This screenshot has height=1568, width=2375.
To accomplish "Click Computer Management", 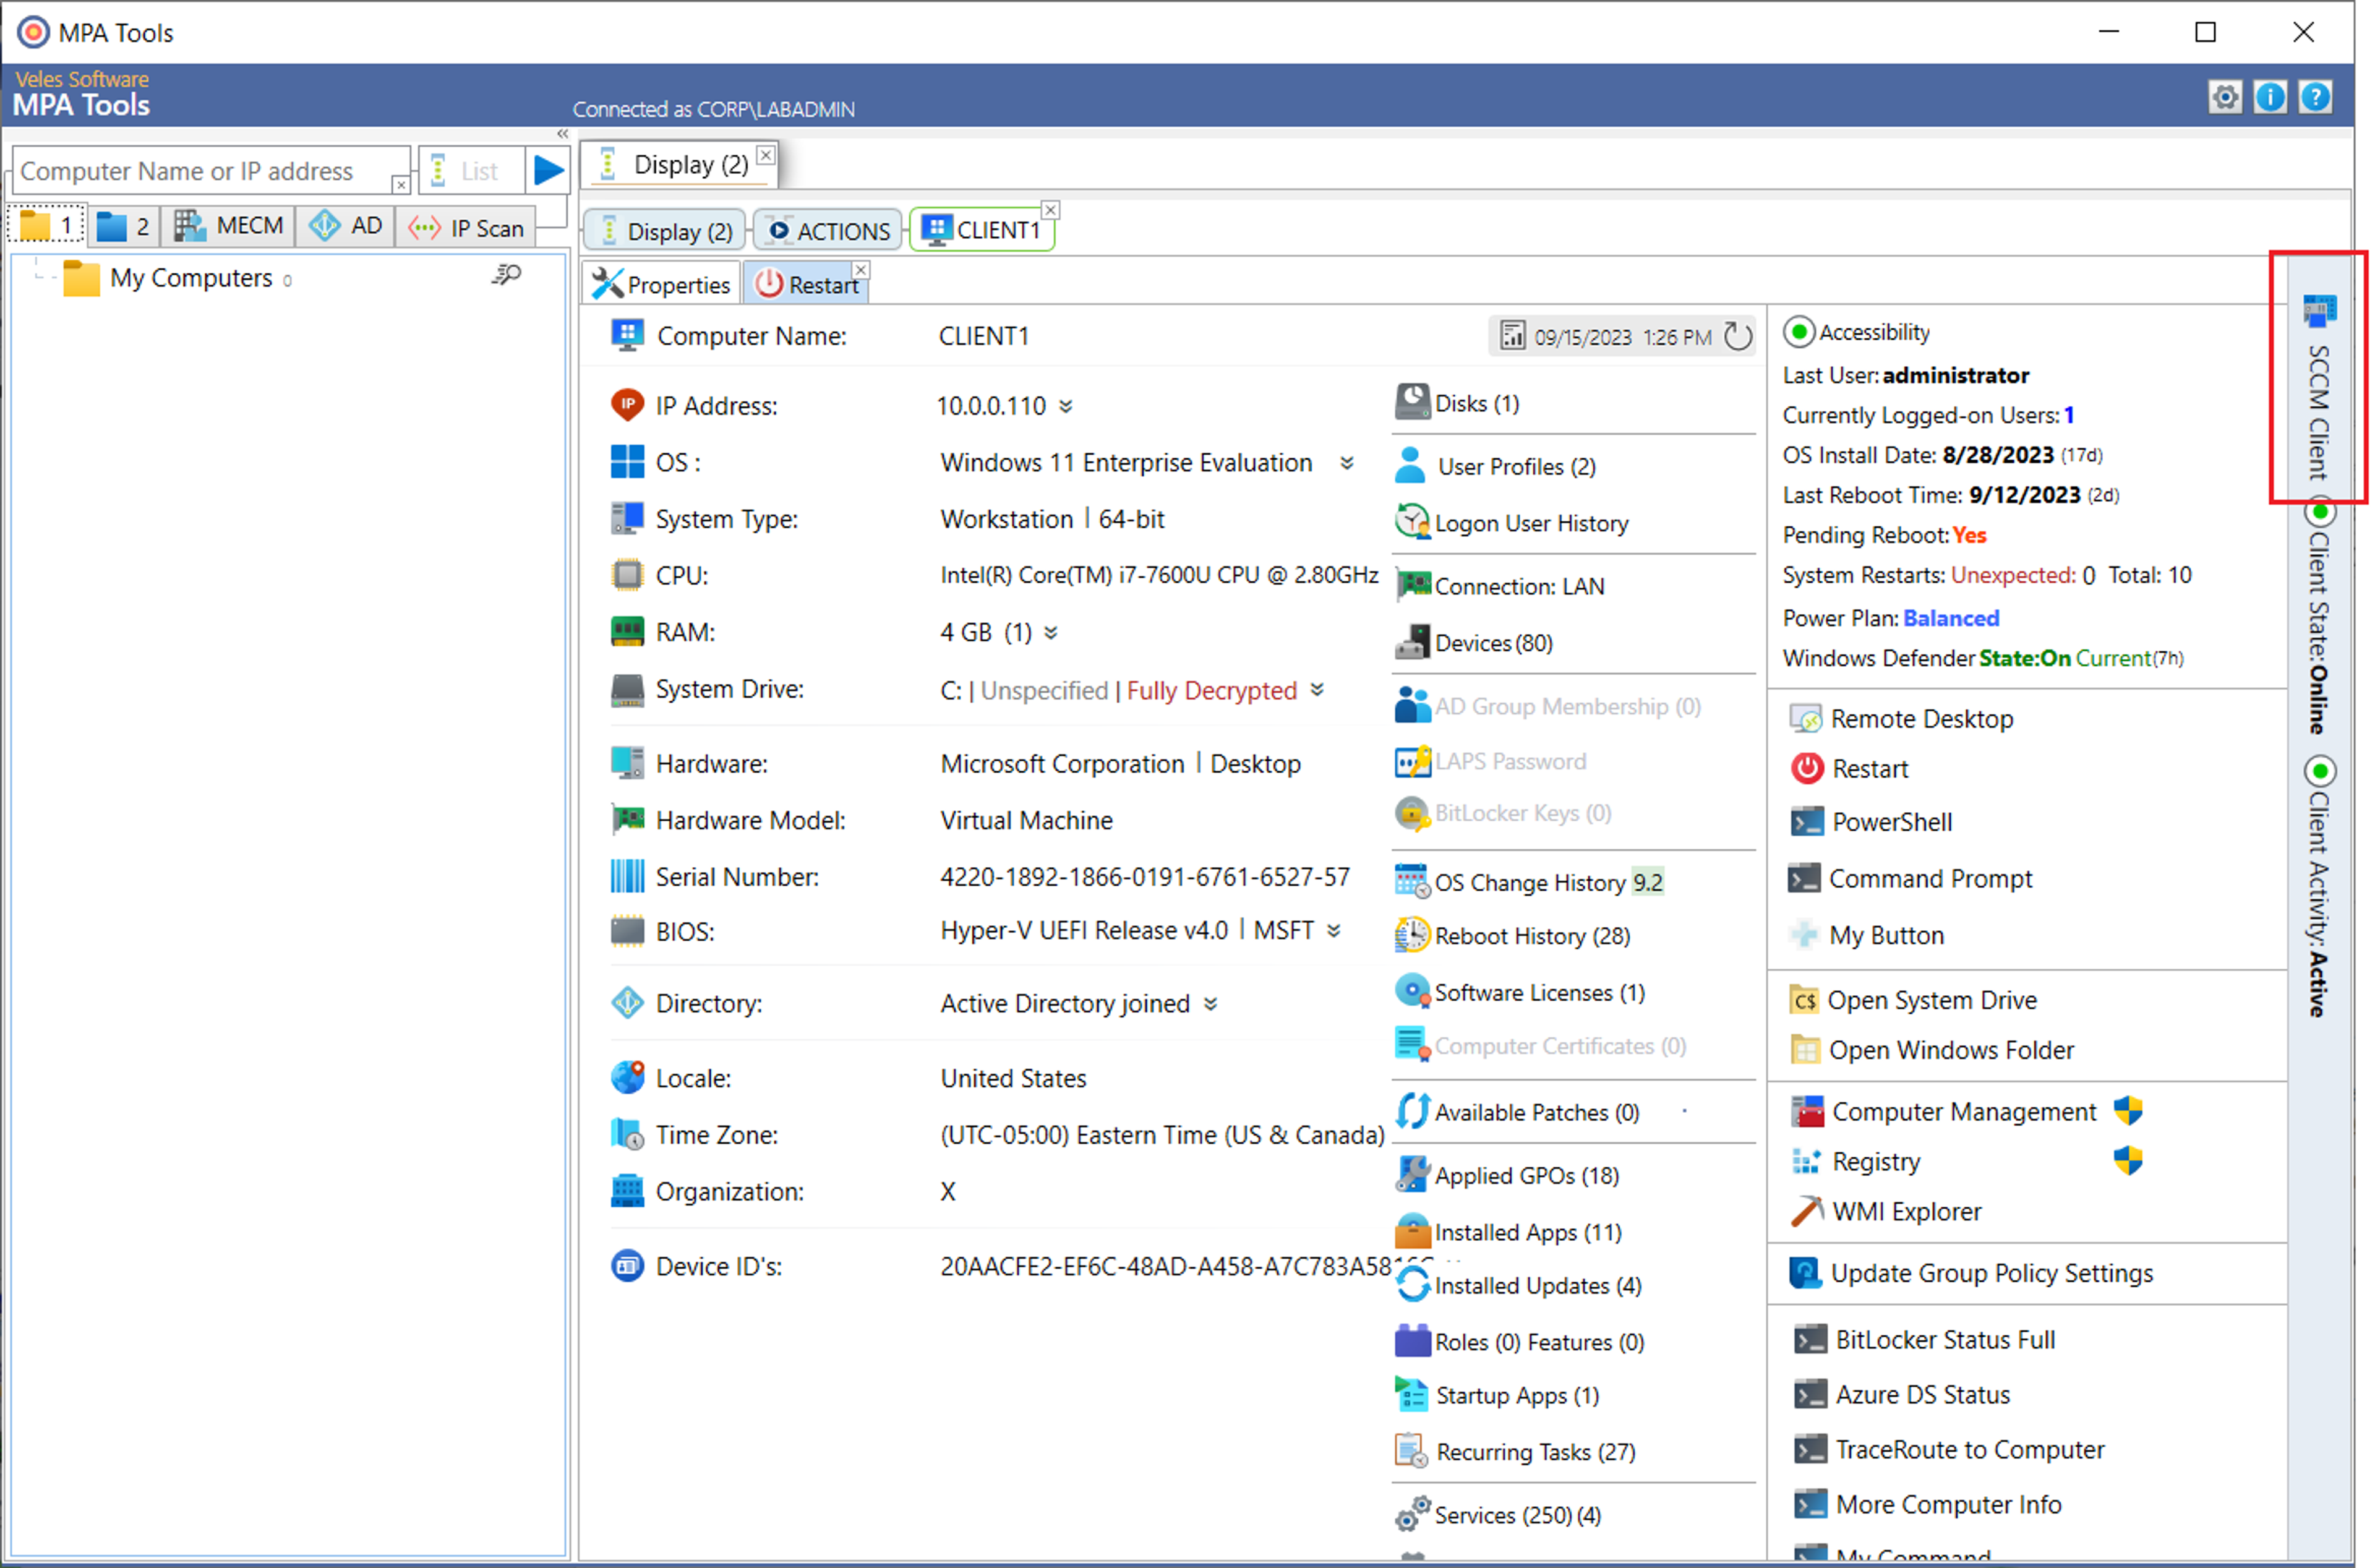I will [1943, 1111].
